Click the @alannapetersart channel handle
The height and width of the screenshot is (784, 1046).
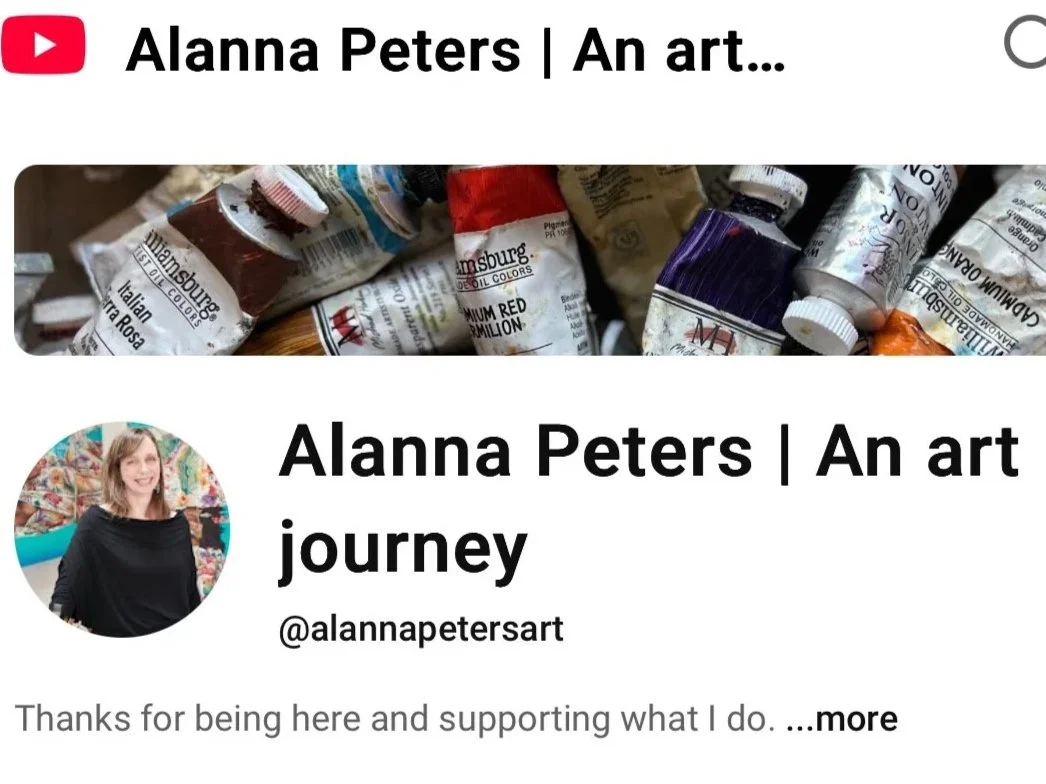tap(421, 630)
